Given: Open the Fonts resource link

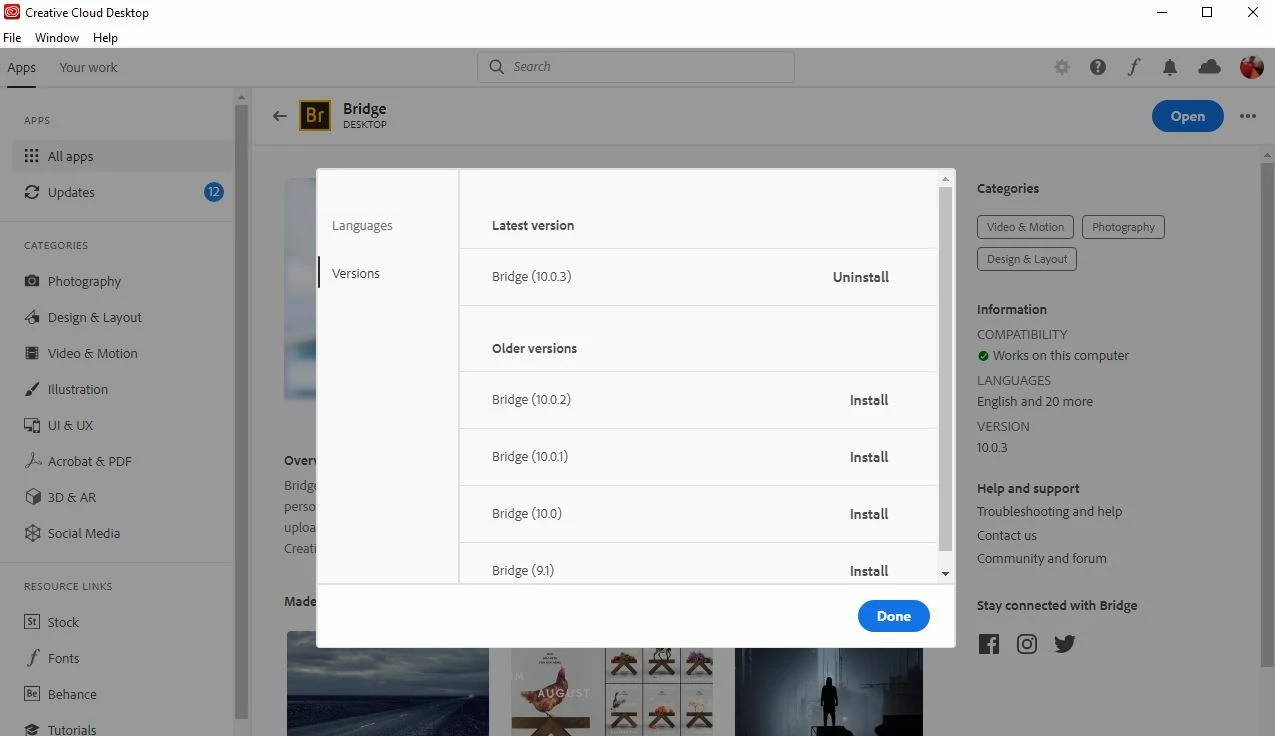Looking at the screenshot, I should (x=52, y=658).
